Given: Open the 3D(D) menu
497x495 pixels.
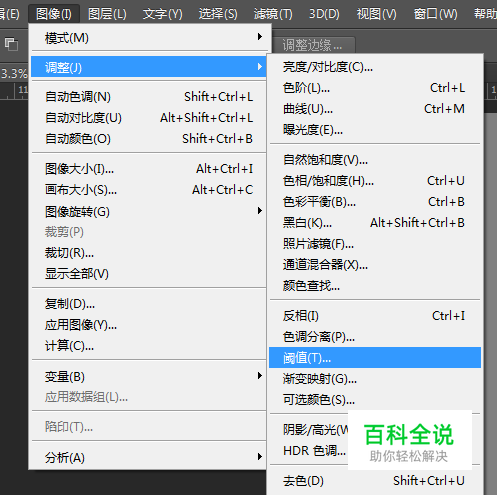Looking at the screenshot, I should (x=324, y=14).
